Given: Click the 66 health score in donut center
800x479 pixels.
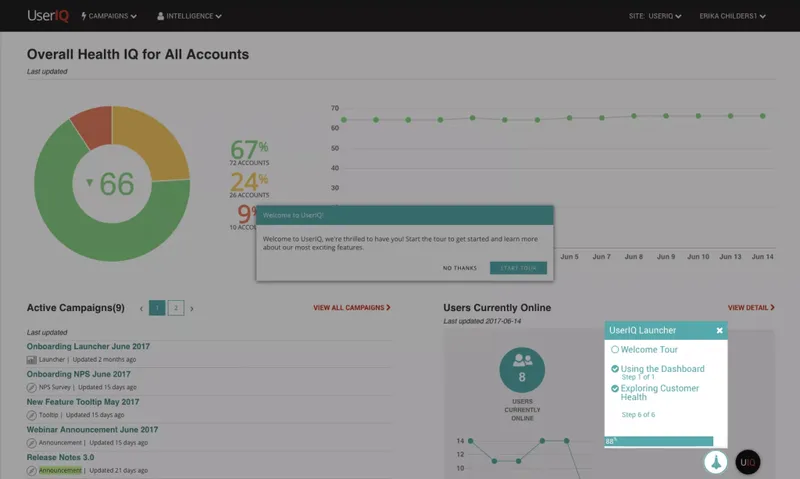Looking at the screenshot, I should tap(117, 184).
